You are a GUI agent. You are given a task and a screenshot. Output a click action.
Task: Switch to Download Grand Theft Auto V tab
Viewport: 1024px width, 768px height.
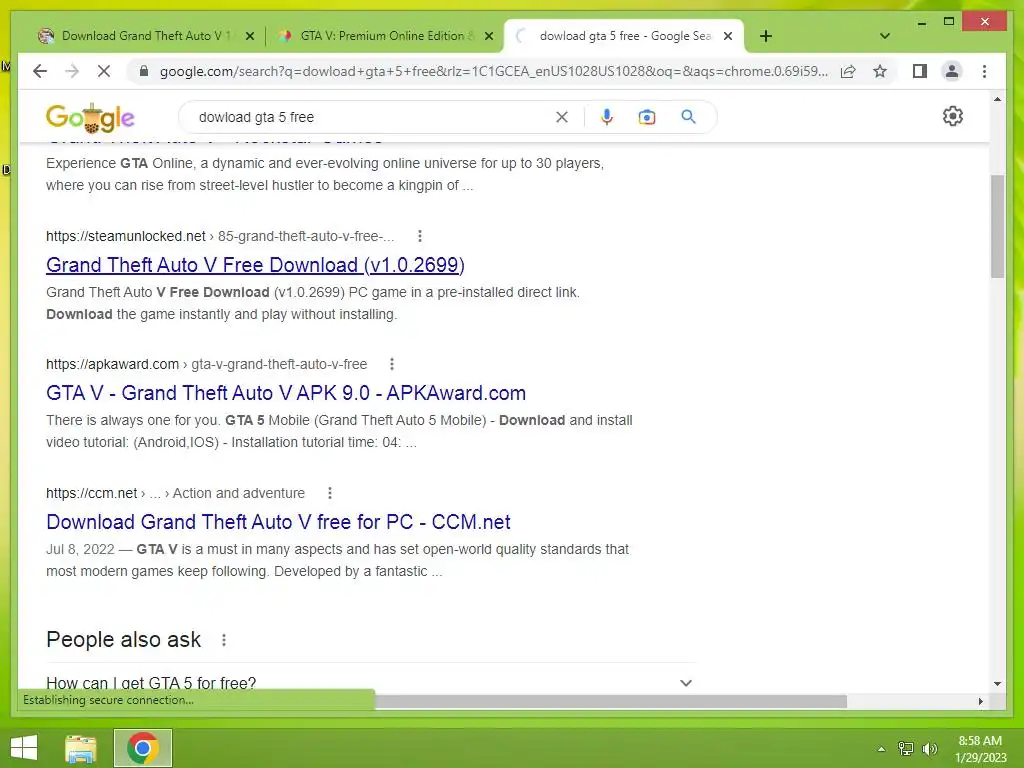(145, 36)
